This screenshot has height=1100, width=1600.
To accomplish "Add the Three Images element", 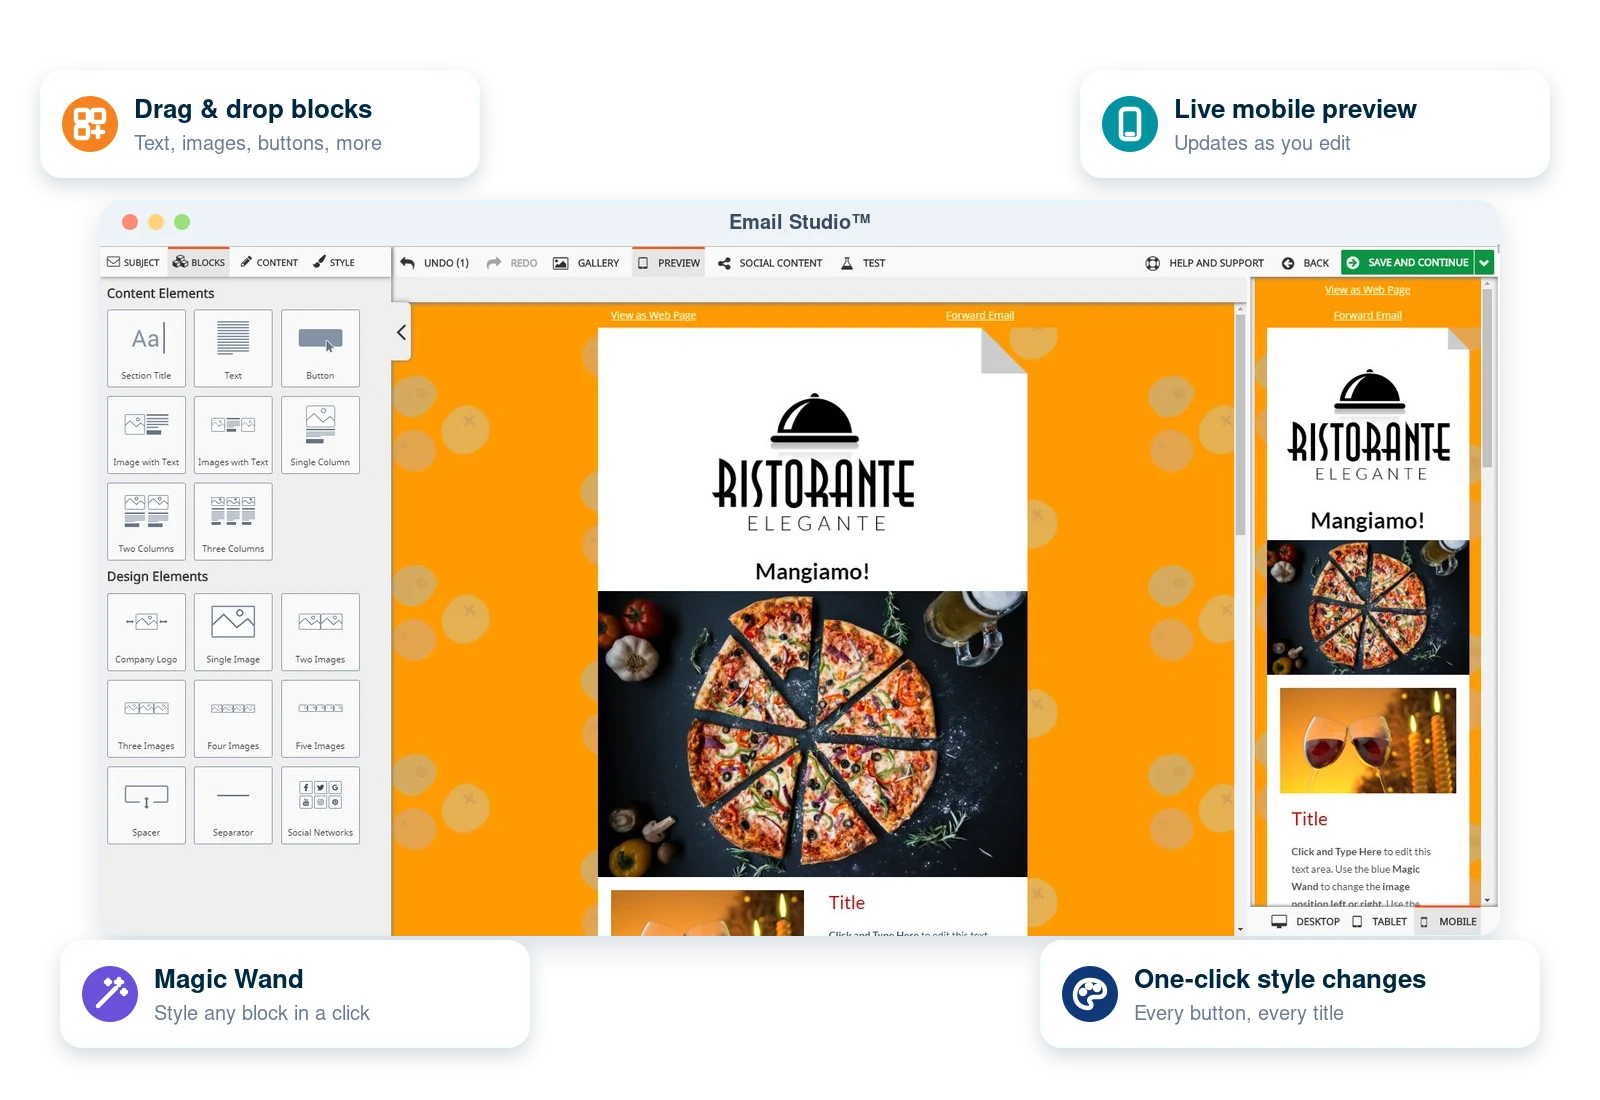I will coord(146,719).
